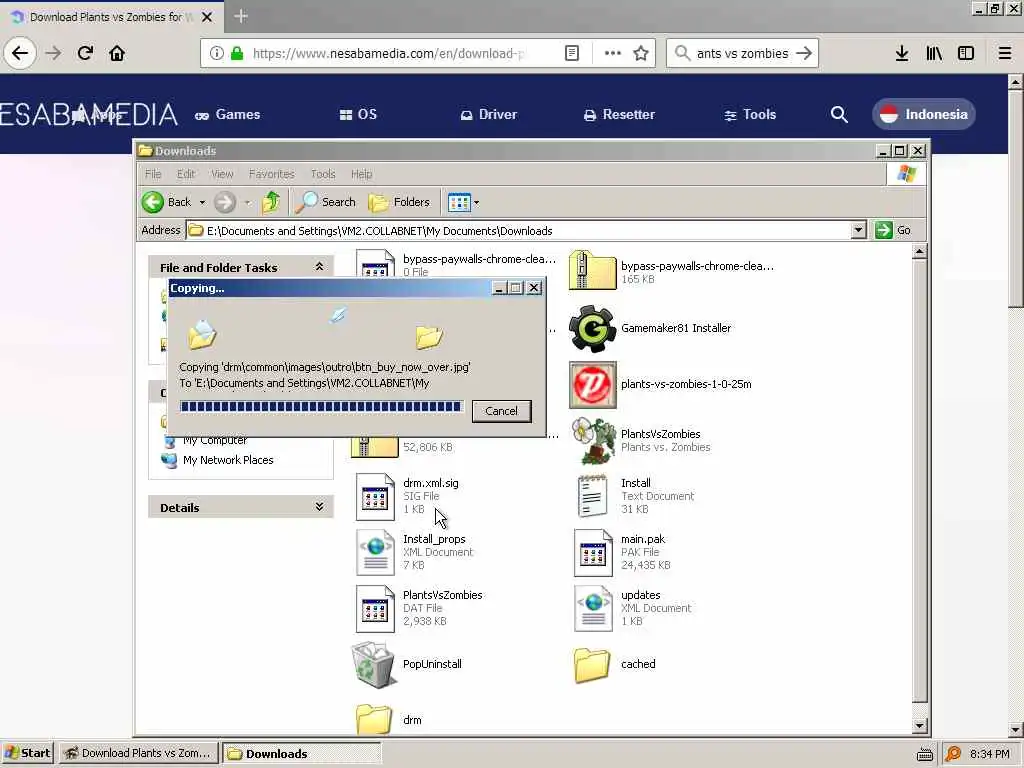Open Address bar dropdown arrow
This screenshot has height=768, width=1024.
[858, 230]
